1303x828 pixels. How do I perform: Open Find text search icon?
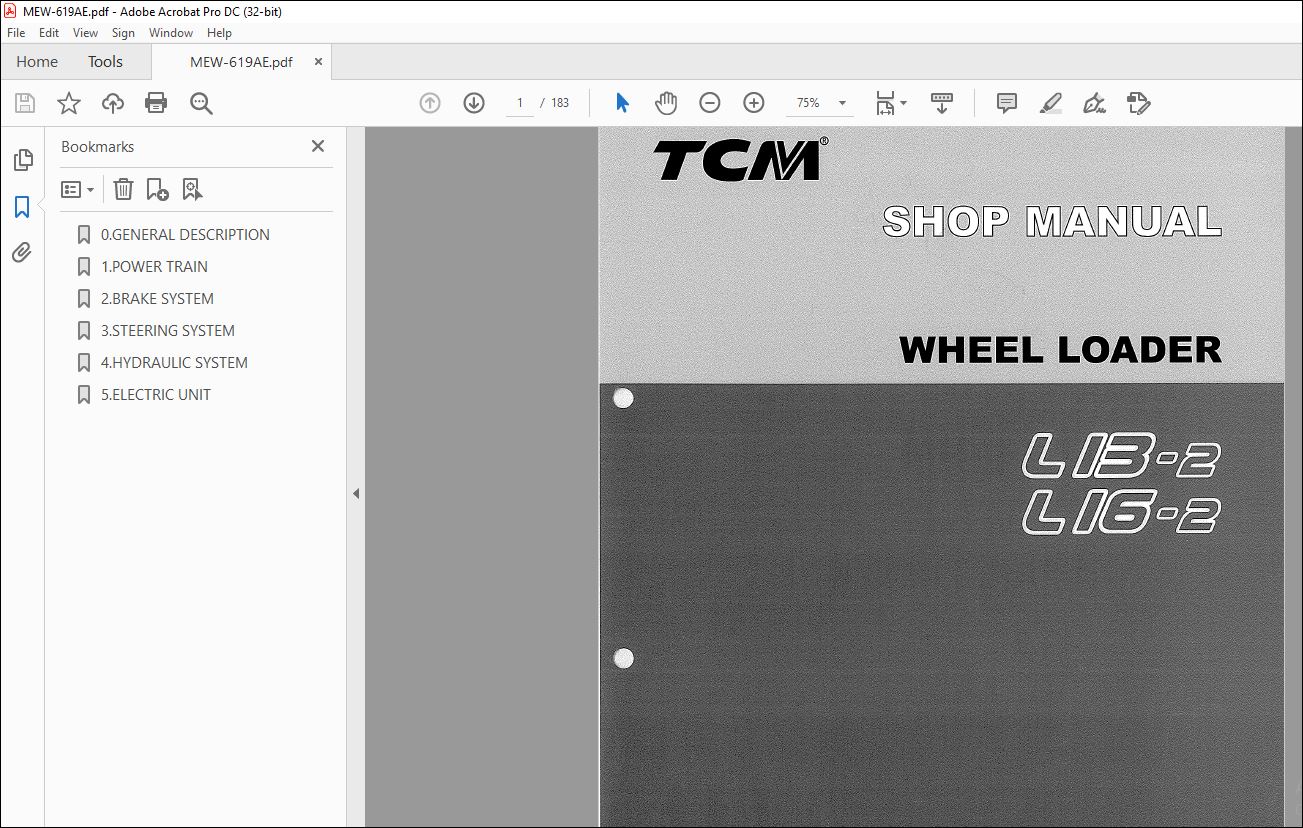click(201, 103)
